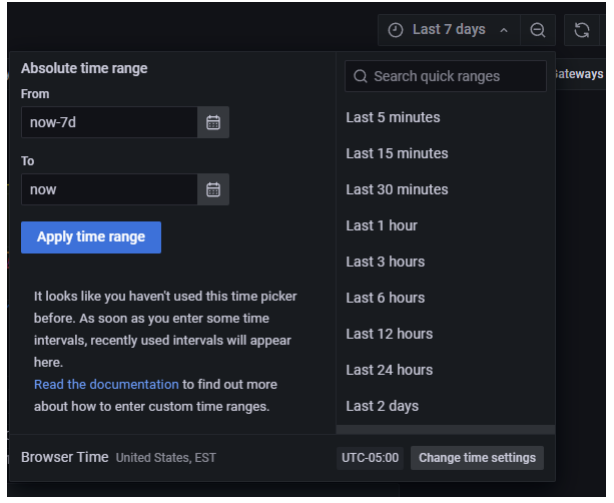Open calendar for To date field
Screen dimensions: 614x503
[213, 189]
